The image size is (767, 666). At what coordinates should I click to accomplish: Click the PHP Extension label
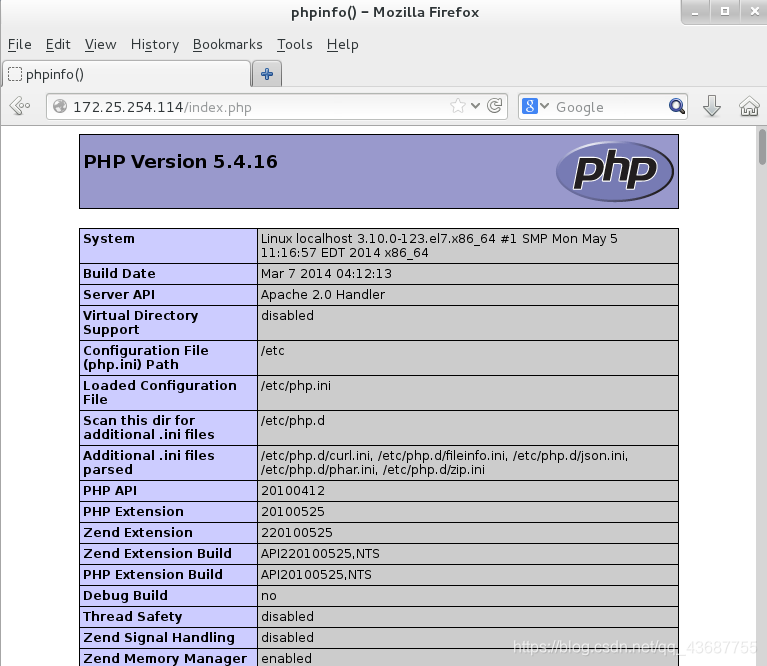pyautogui.click(x=134, y=511)
